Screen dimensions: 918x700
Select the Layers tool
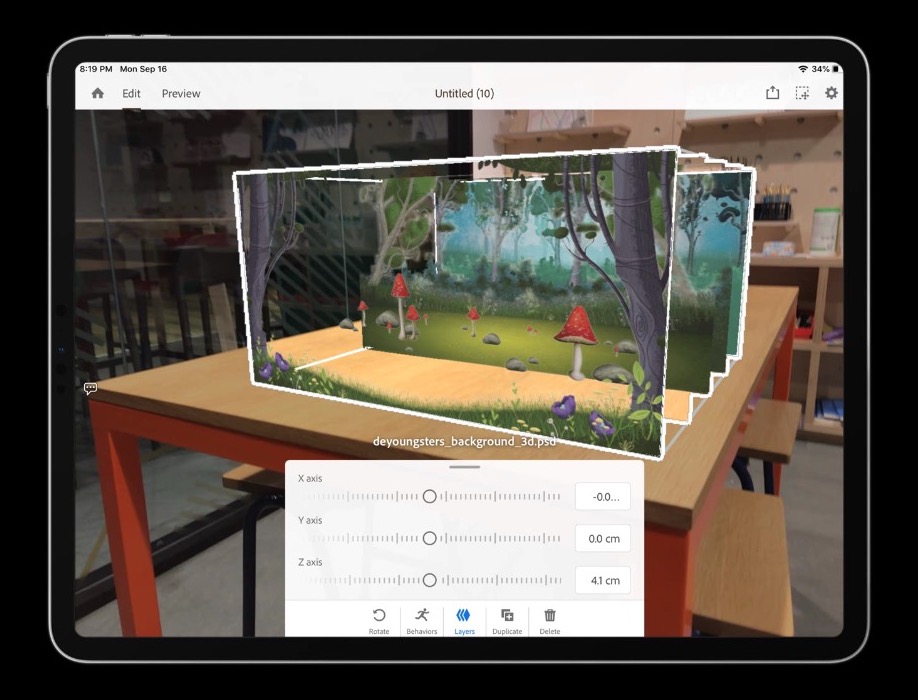click(464, 621)
